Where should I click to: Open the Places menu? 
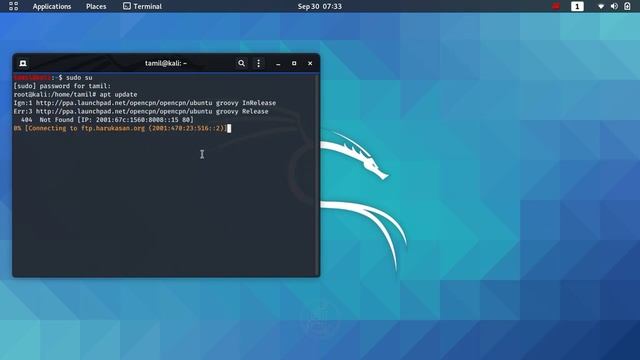point(96,7)
